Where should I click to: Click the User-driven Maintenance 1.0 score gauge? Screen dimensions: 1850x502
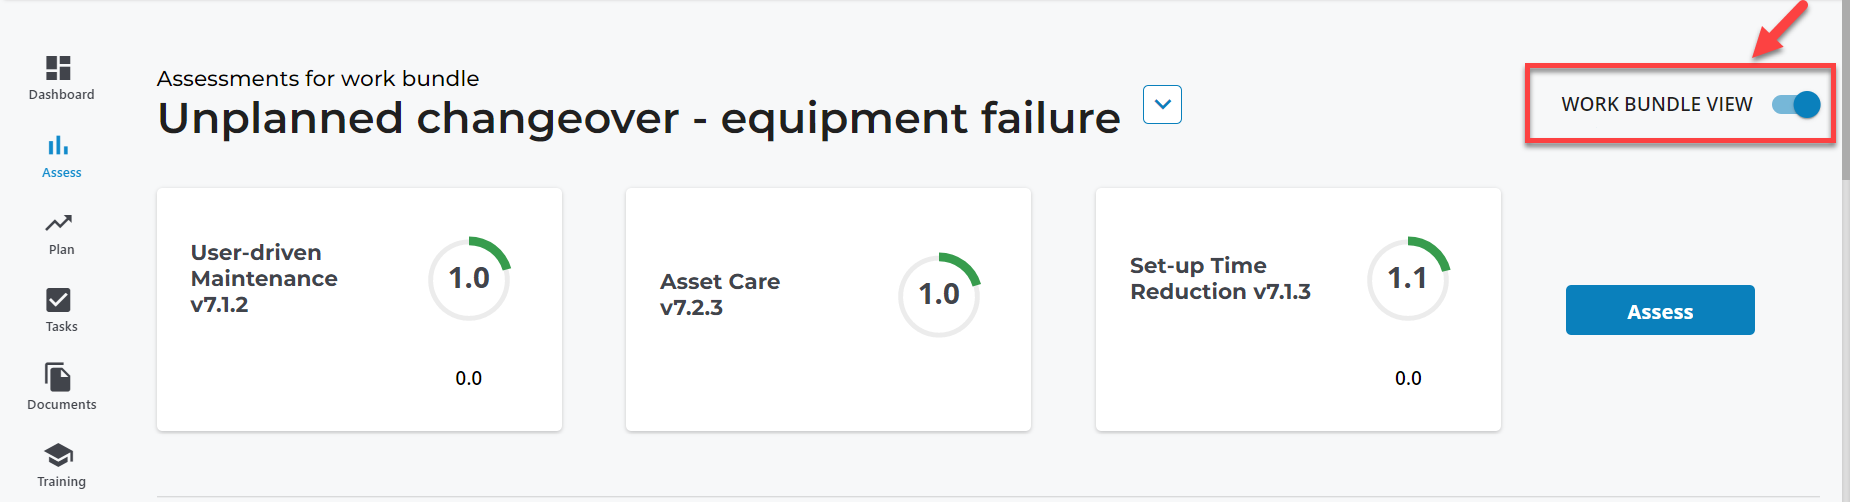[469, 278]
